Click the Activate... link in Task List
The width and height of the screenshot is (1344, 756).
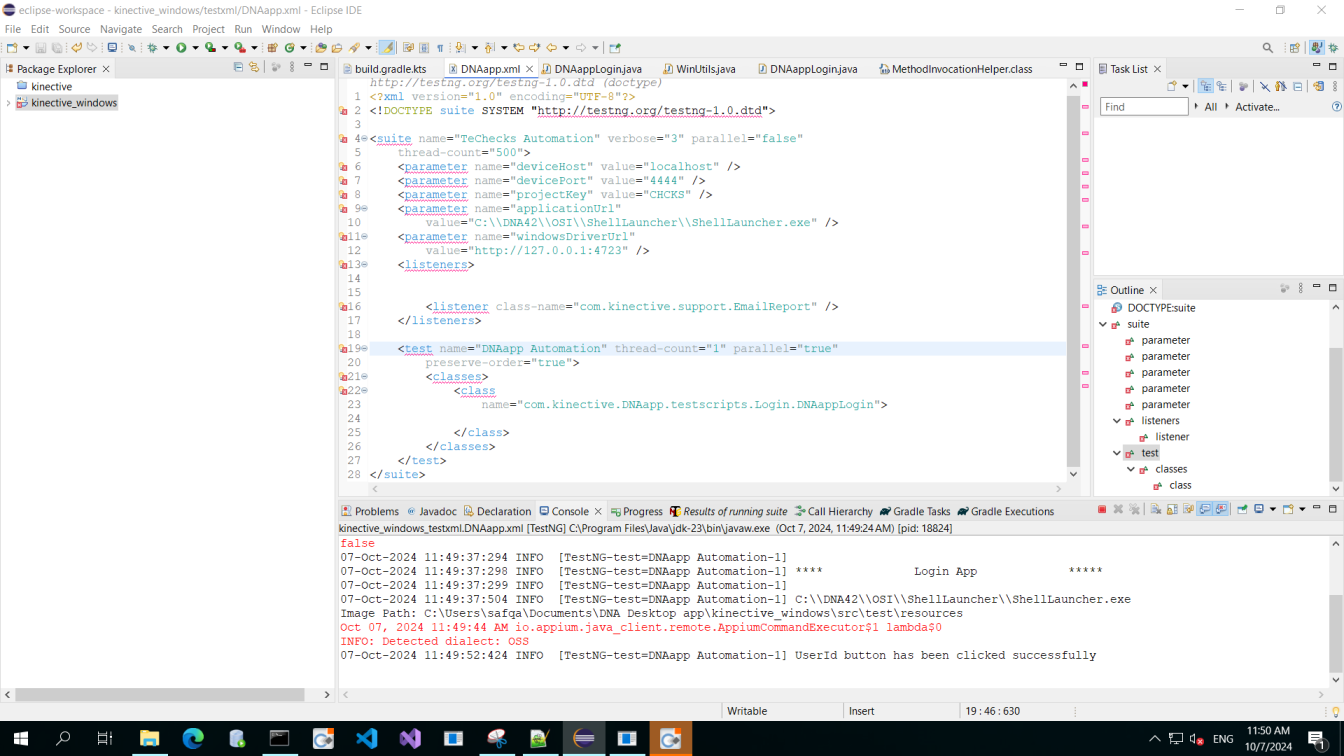coord(1256,107)
